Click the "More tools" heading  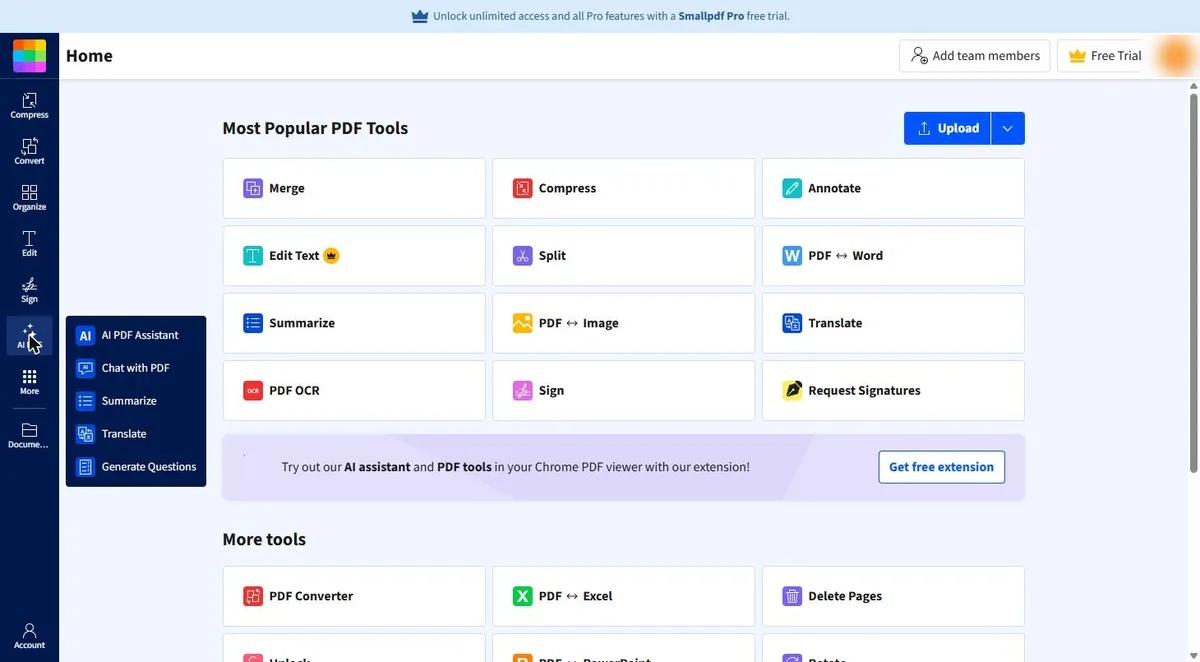click(x=264, y=539)
